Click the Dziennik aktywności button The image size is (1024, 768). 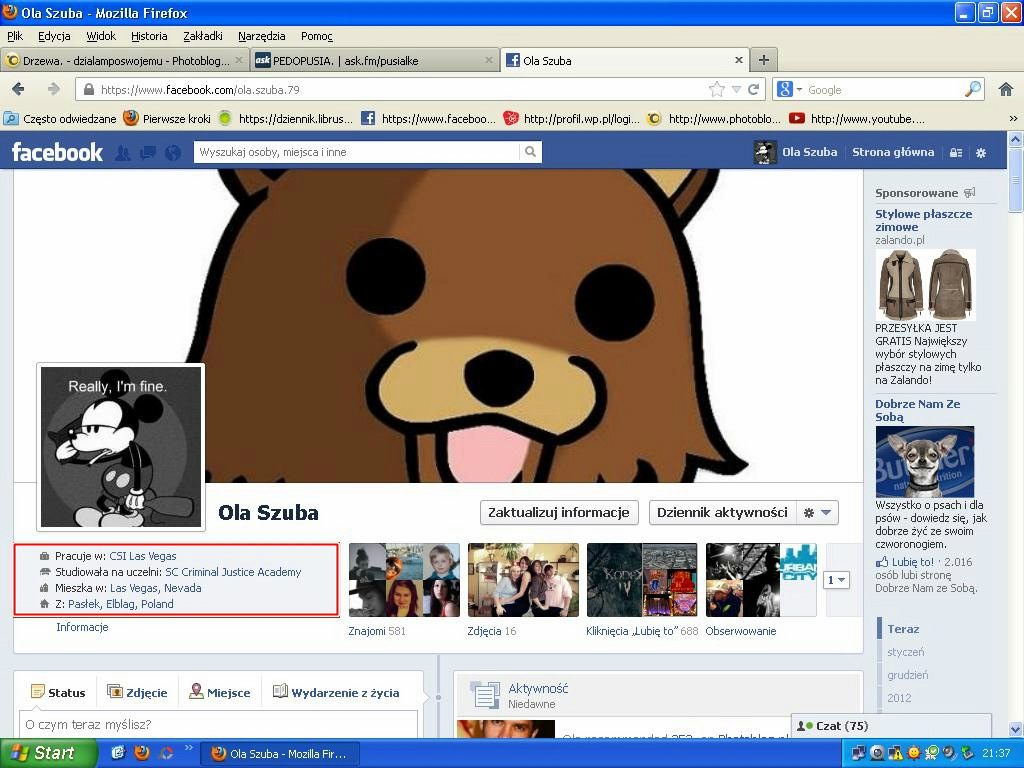coord(722,513)
